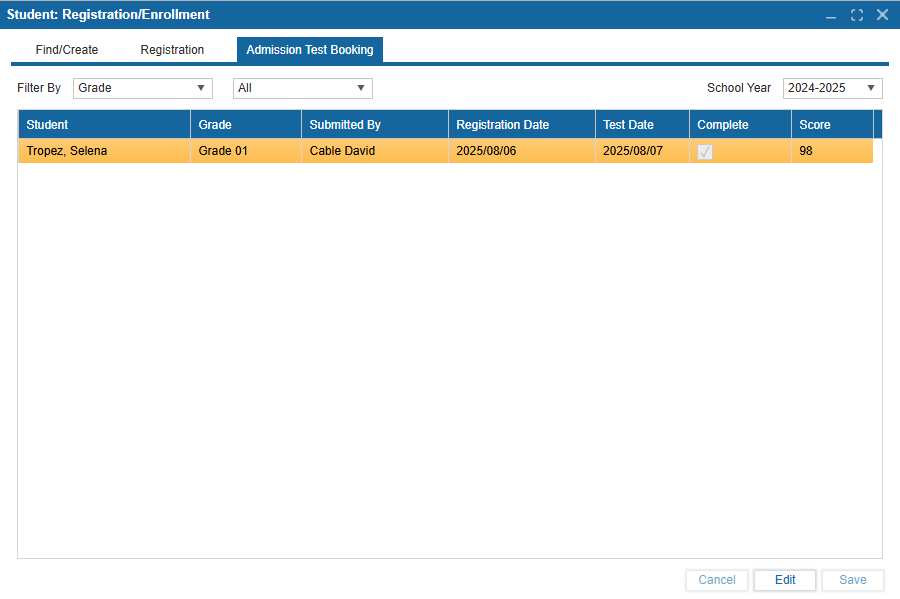The height and width of the screenshot is (599, 900).
Task: Sort by the Score column header
Action: [x=831, y=125]
